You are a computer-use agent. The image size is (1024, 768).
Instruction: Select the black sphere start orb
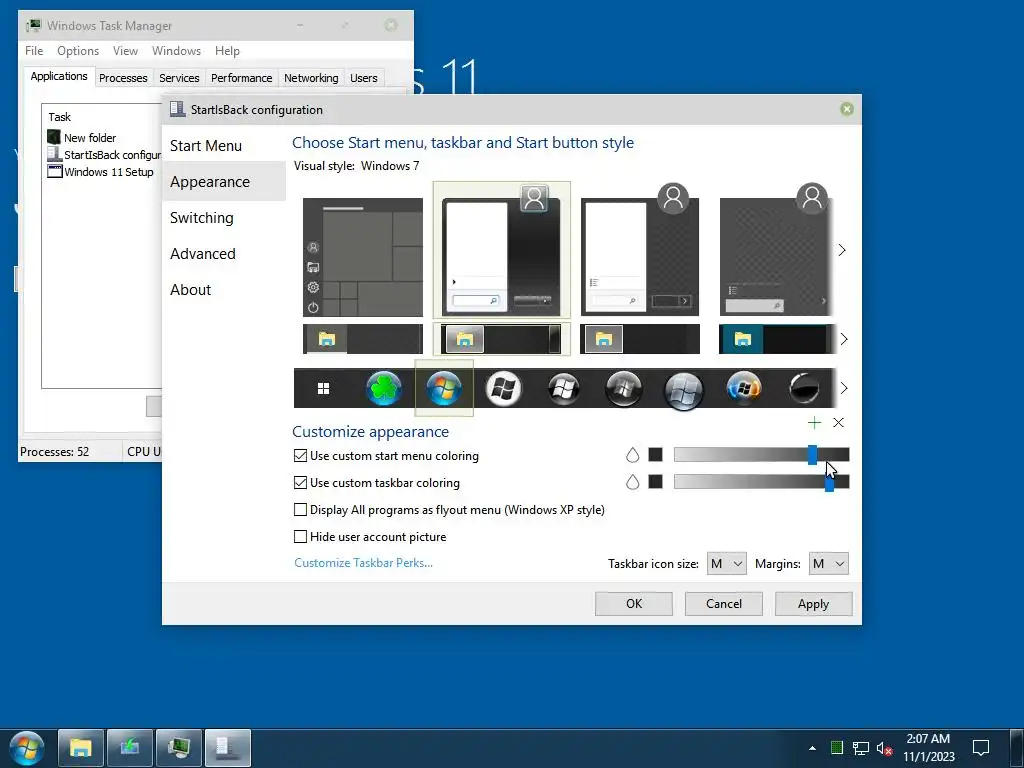pos(804,389)
